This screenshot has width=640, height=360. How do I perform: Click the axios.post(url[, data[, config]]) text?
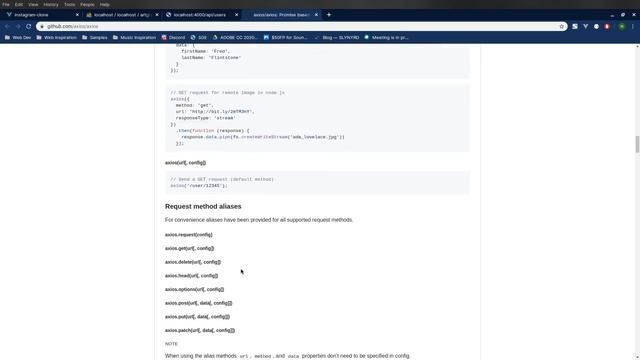[198, 303]
